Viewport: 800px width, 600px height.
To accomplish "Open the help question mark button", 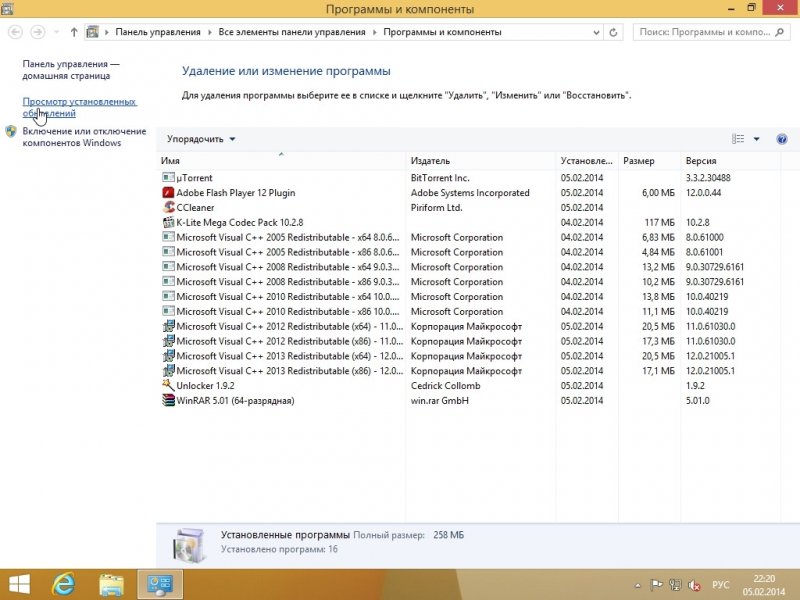I will pos(781,139).
